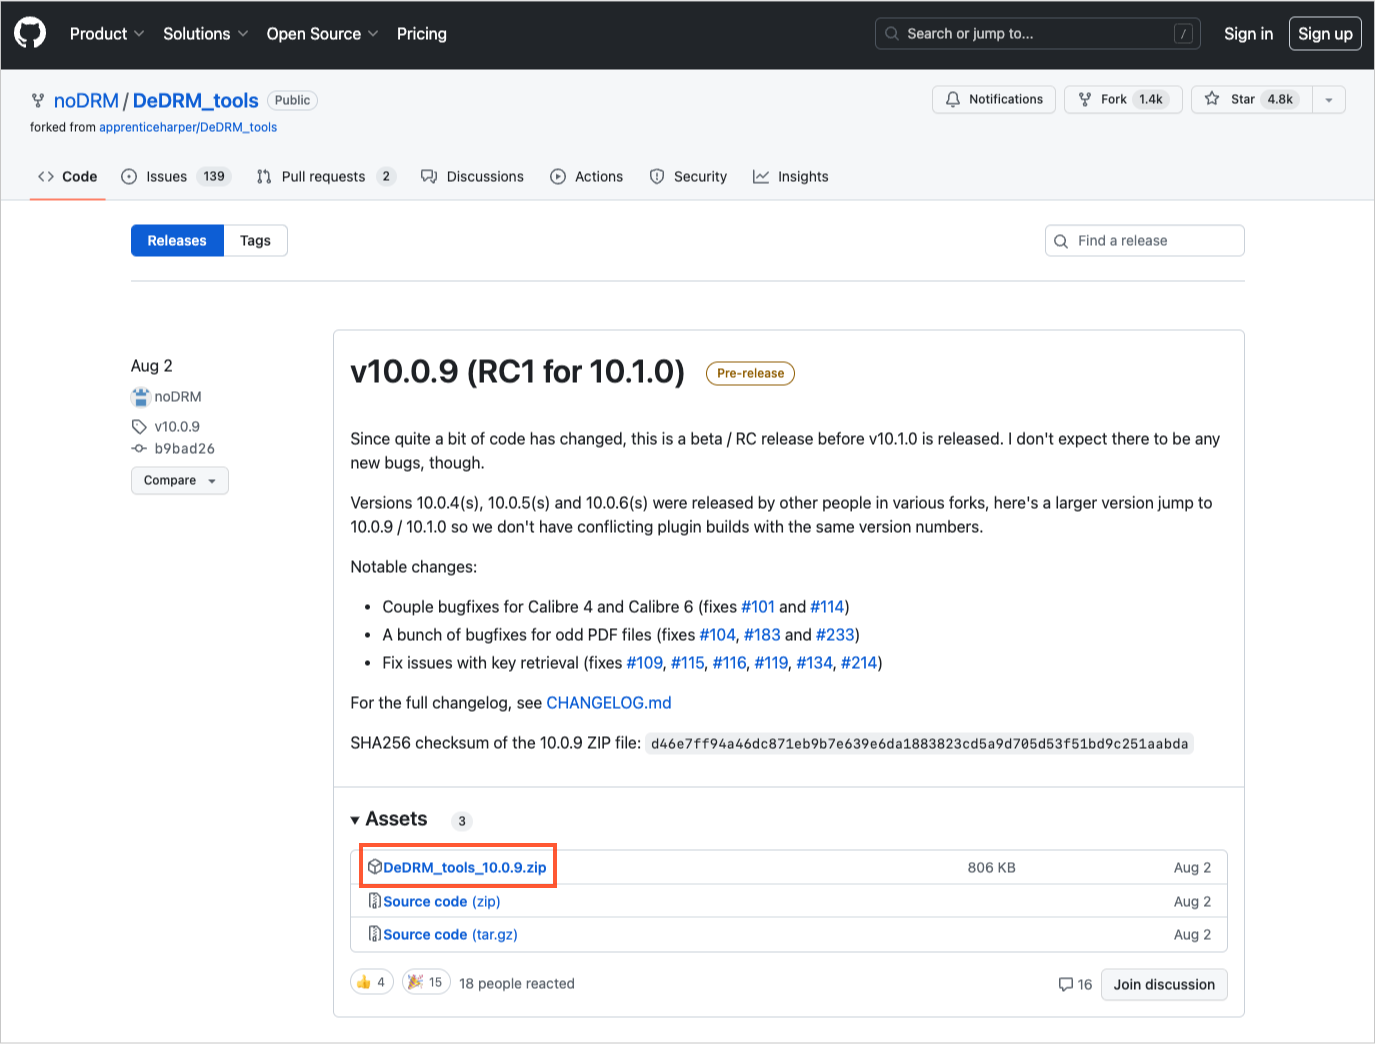
Task: Click the Pre-release label badge
Action: click(750, 373)
